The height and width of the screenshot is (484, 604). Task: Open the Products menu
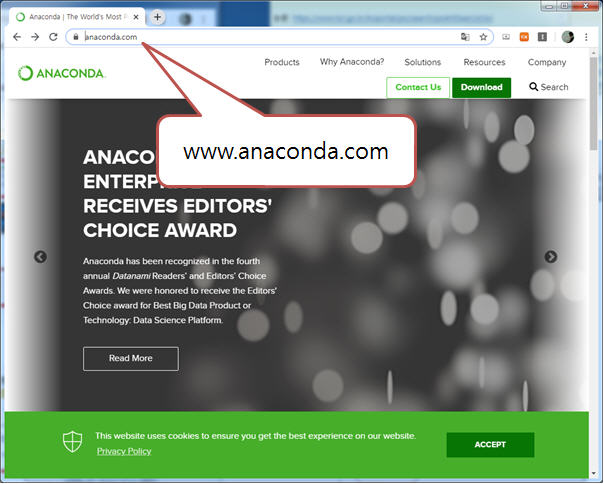(282, 62)
